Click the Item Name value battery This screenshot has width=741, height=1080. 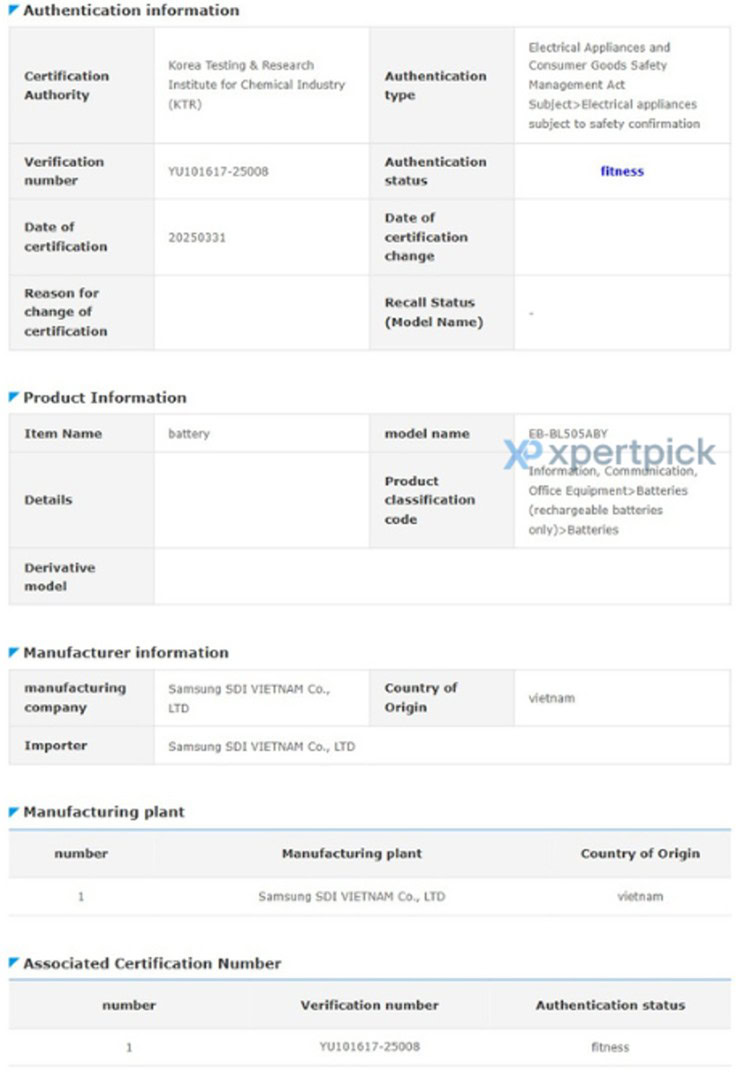[x=189, y=434]
